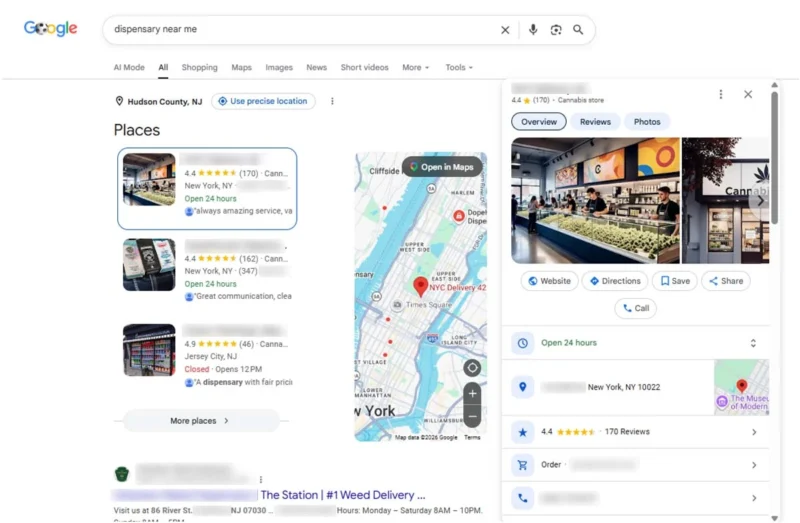Select the Photos panel tab

click(x=647, y=122)
